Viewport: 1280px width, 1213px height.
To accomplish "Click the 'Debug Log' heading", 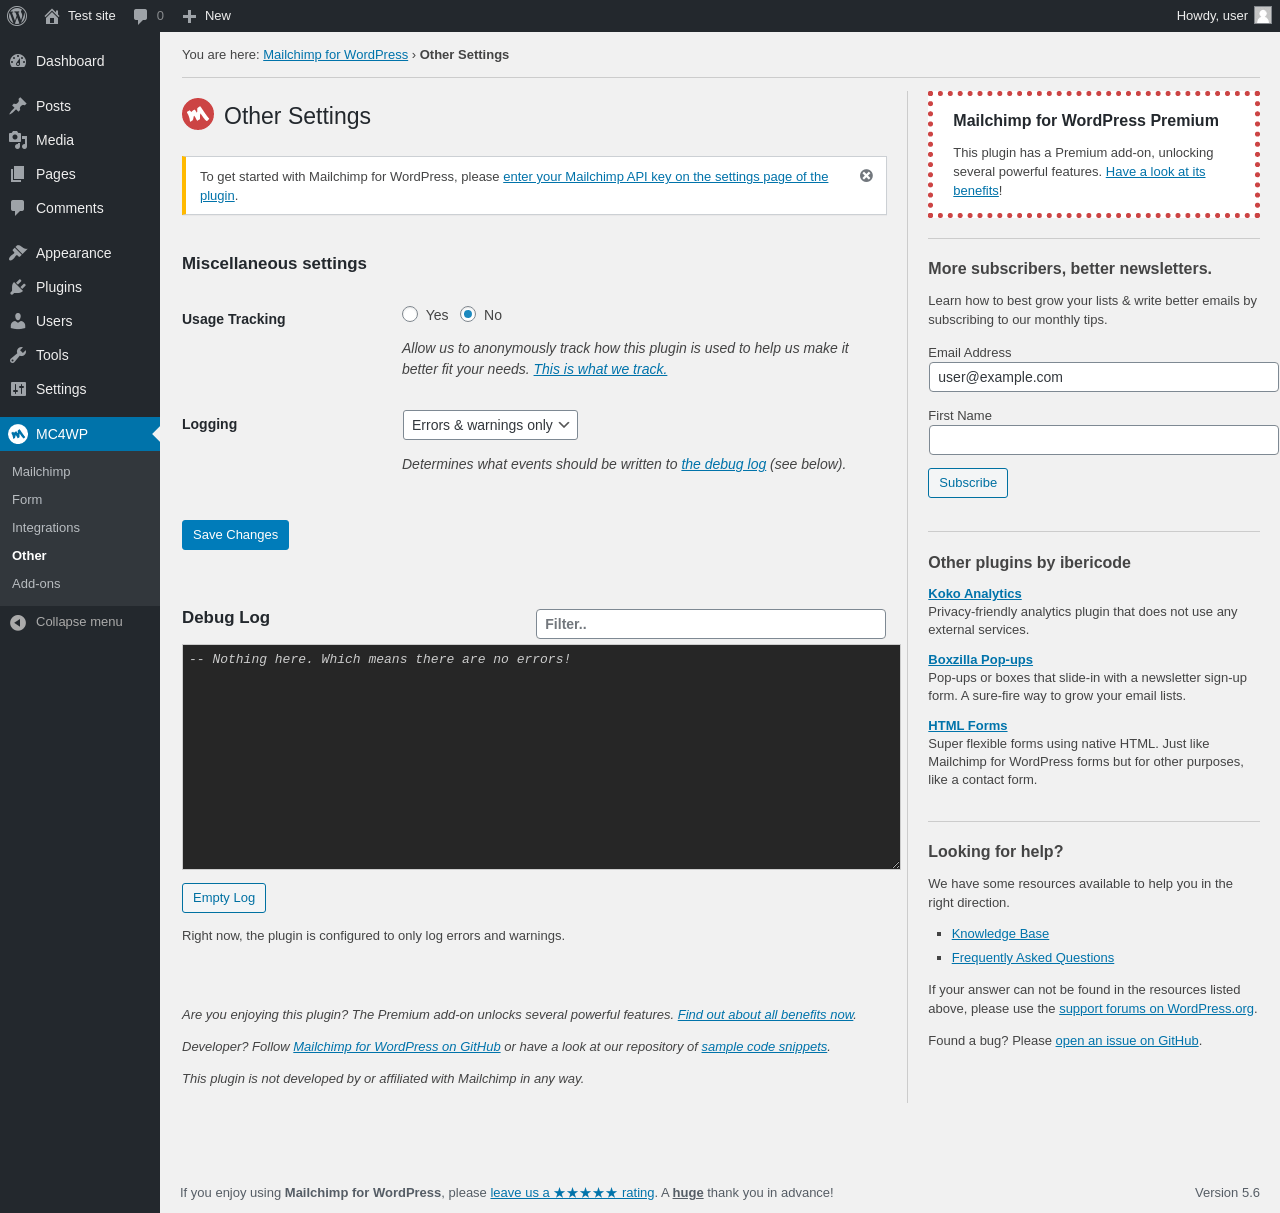I will [x=226, y=617].
